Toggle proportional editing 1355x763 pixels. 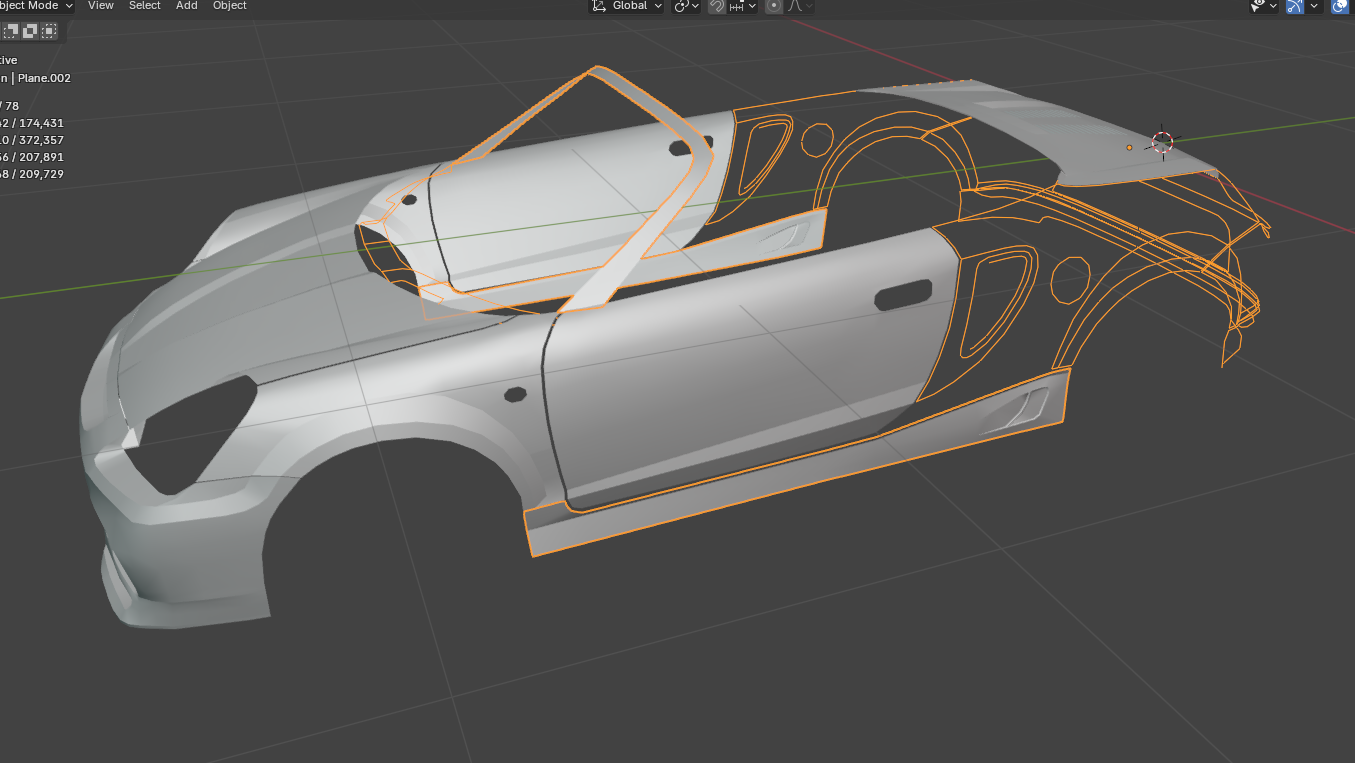coord(774,6)
